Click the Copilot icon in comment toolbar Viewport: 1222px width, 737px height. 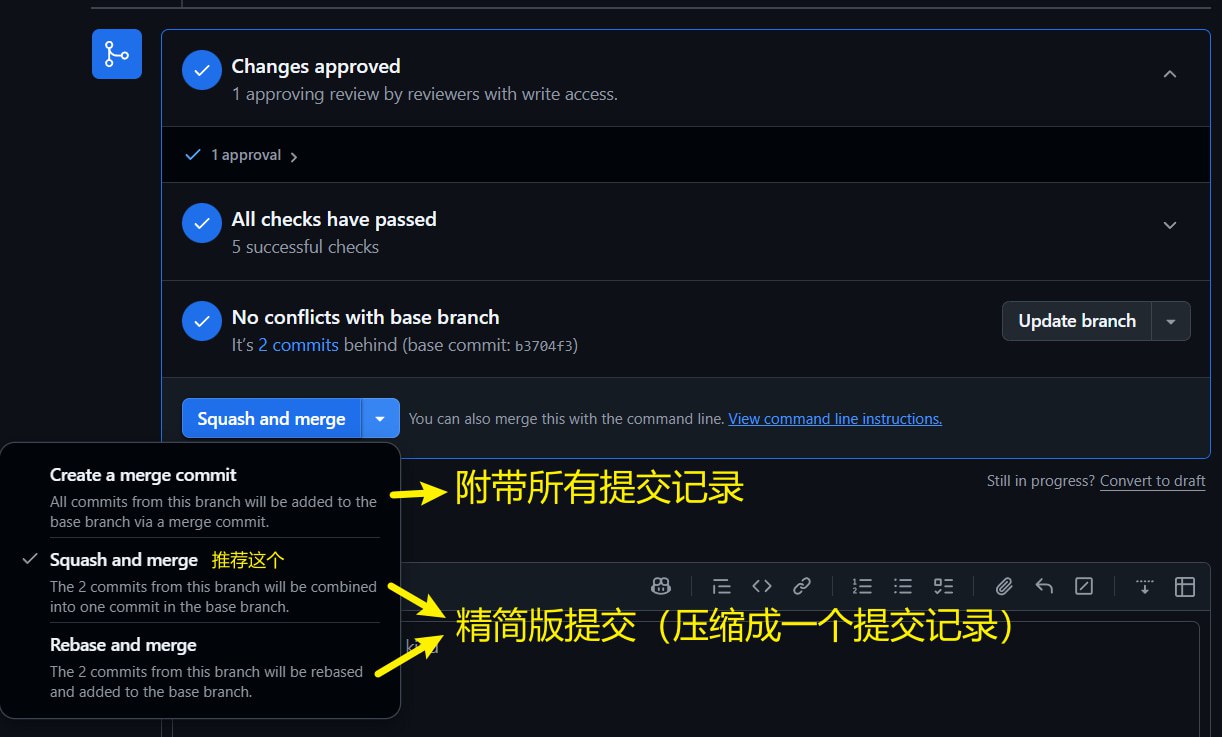pyautogui.click(x=660, y=586)
